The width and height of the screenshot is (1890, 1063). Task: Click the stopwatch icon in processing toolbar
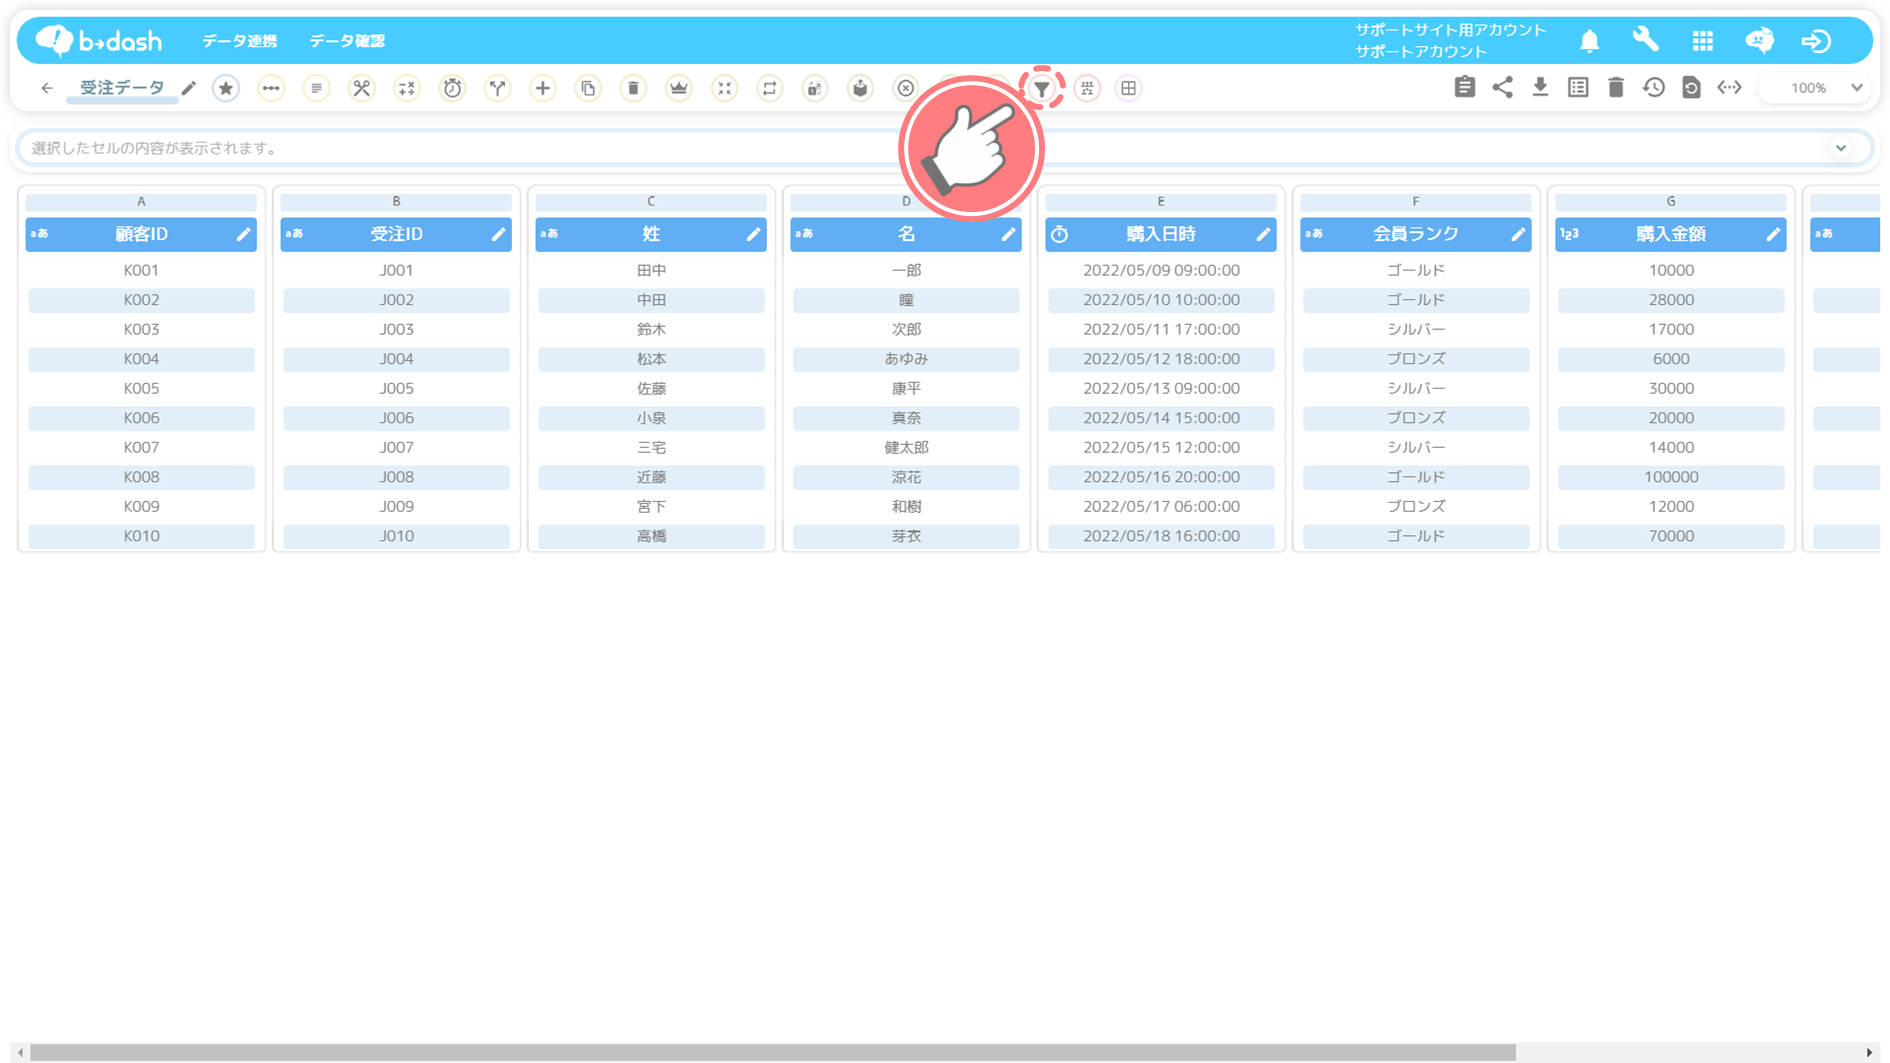point(452,88)
